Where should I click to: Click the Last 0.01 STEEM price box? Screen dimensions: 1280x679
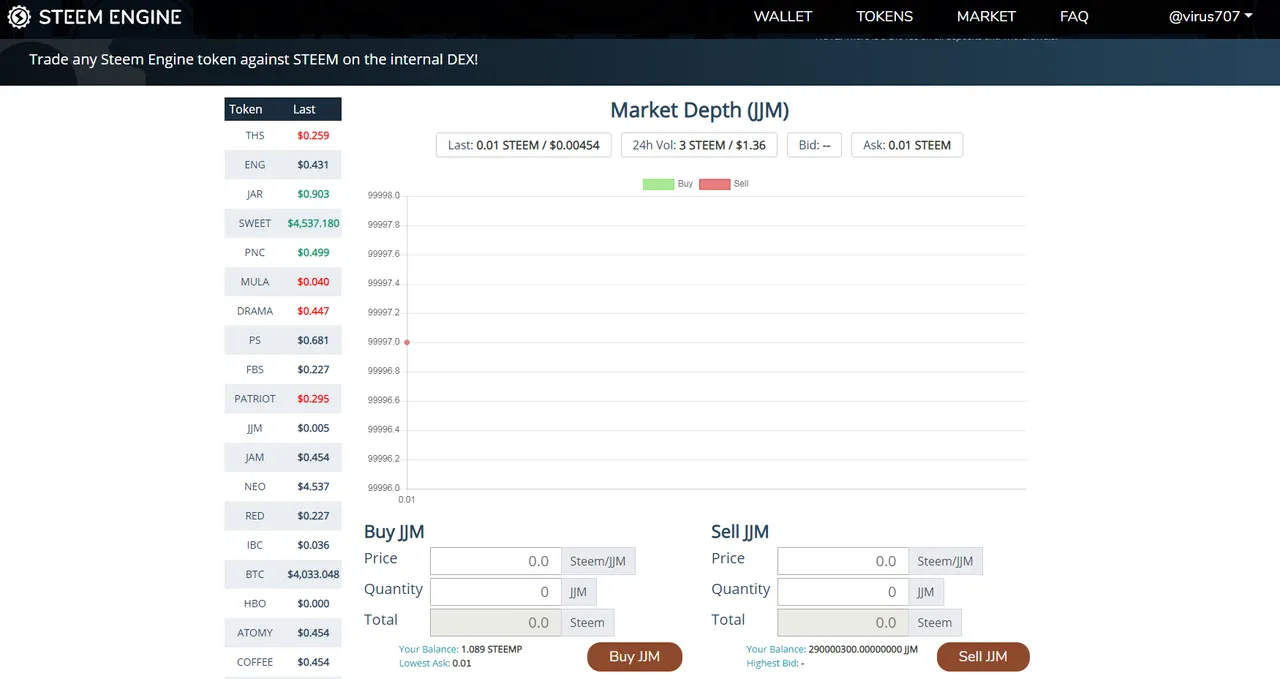(524, 145)
